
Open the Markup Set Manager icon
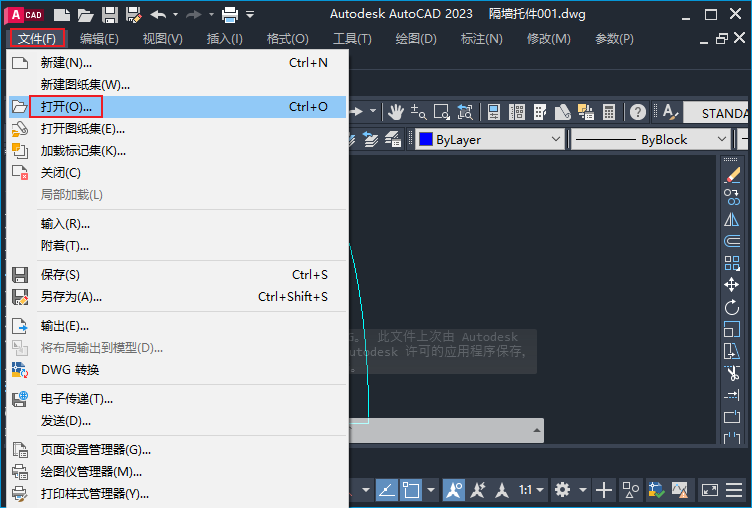pyautogui.click(x=586, y=112)
